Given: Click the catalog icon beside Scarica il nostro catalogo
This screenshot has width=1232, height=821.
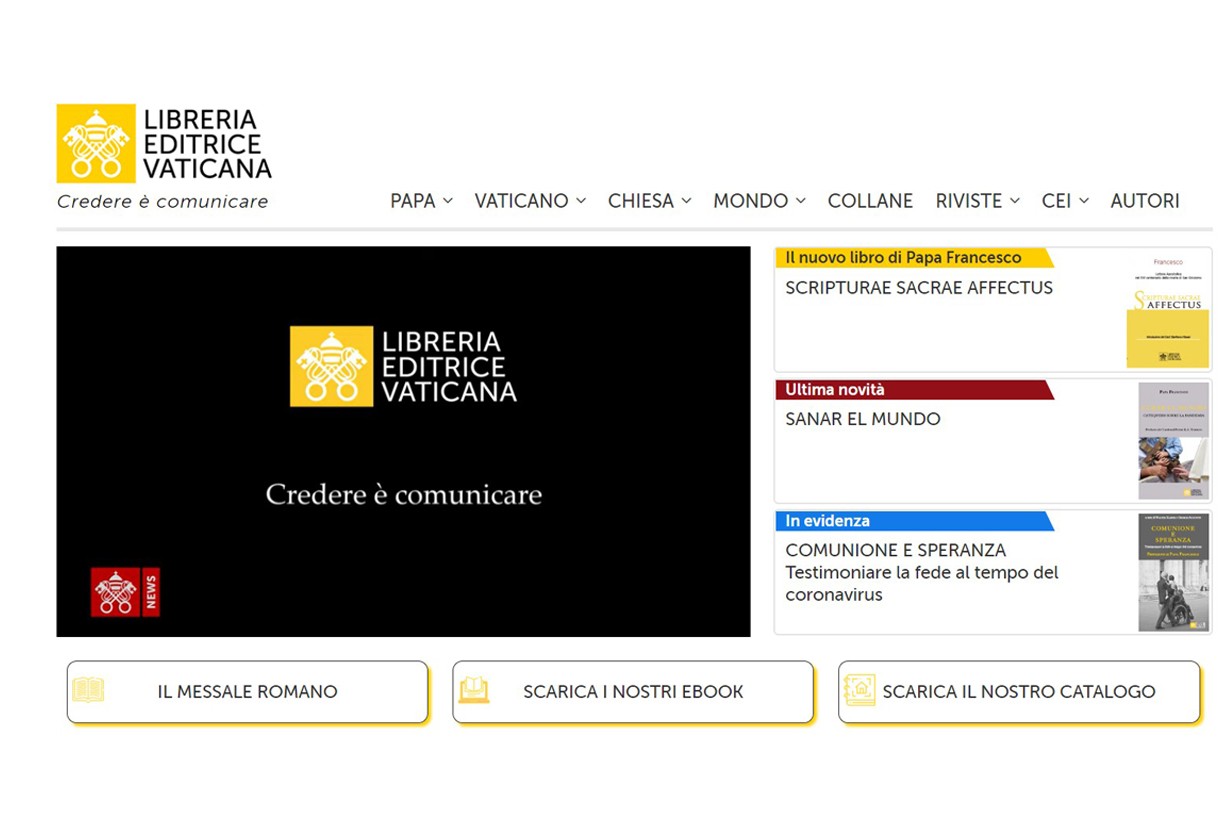Looking at the screenshot, I should coord(859,690).
